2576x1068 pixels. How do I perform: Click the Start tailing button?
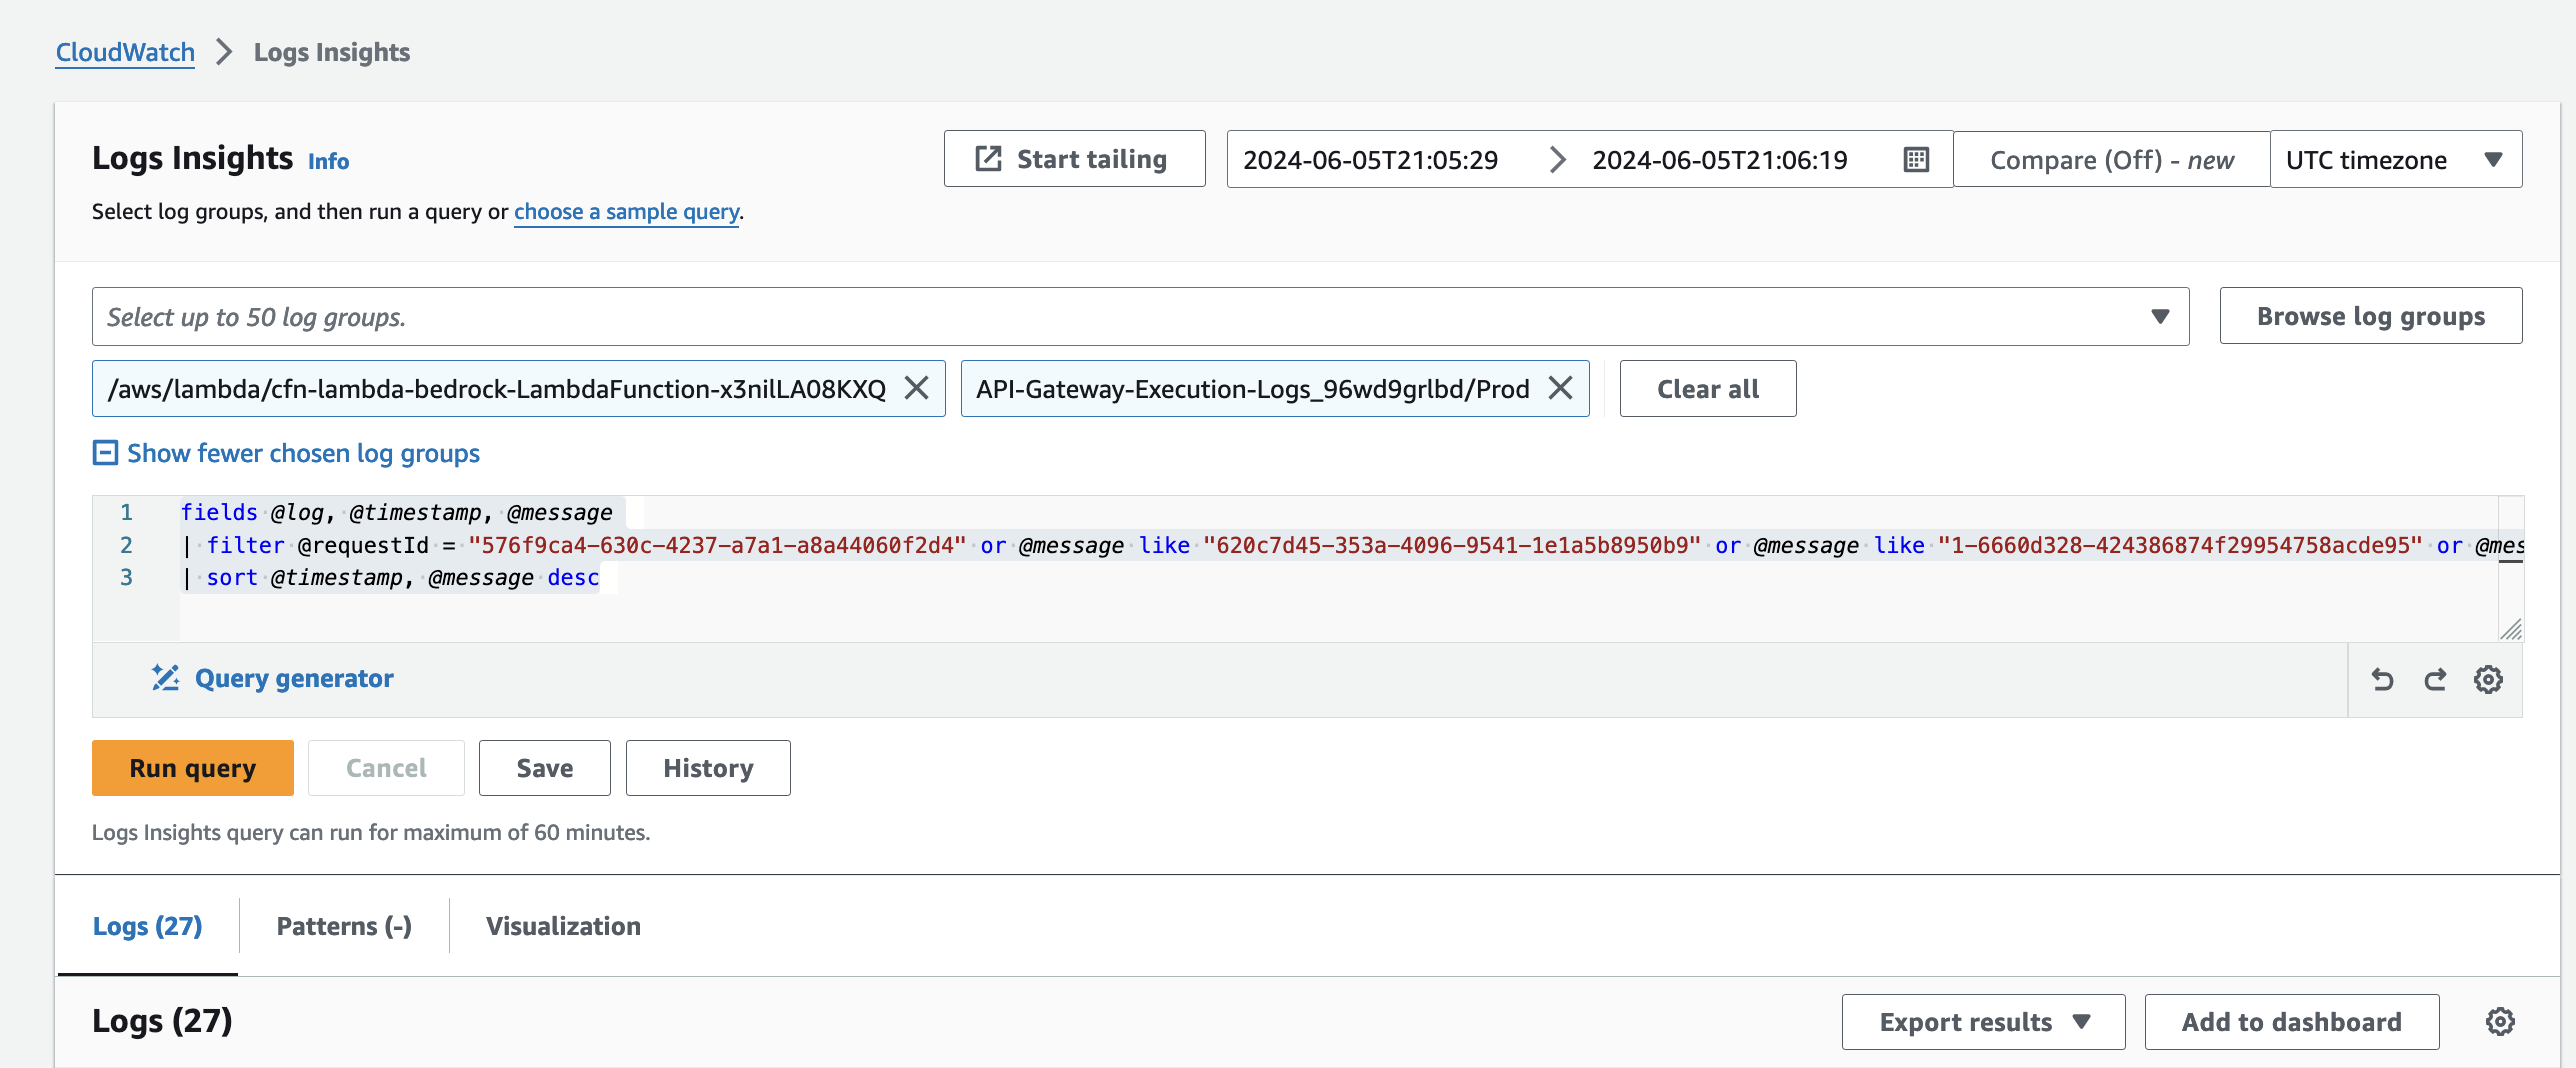[x=1075, y=159]
